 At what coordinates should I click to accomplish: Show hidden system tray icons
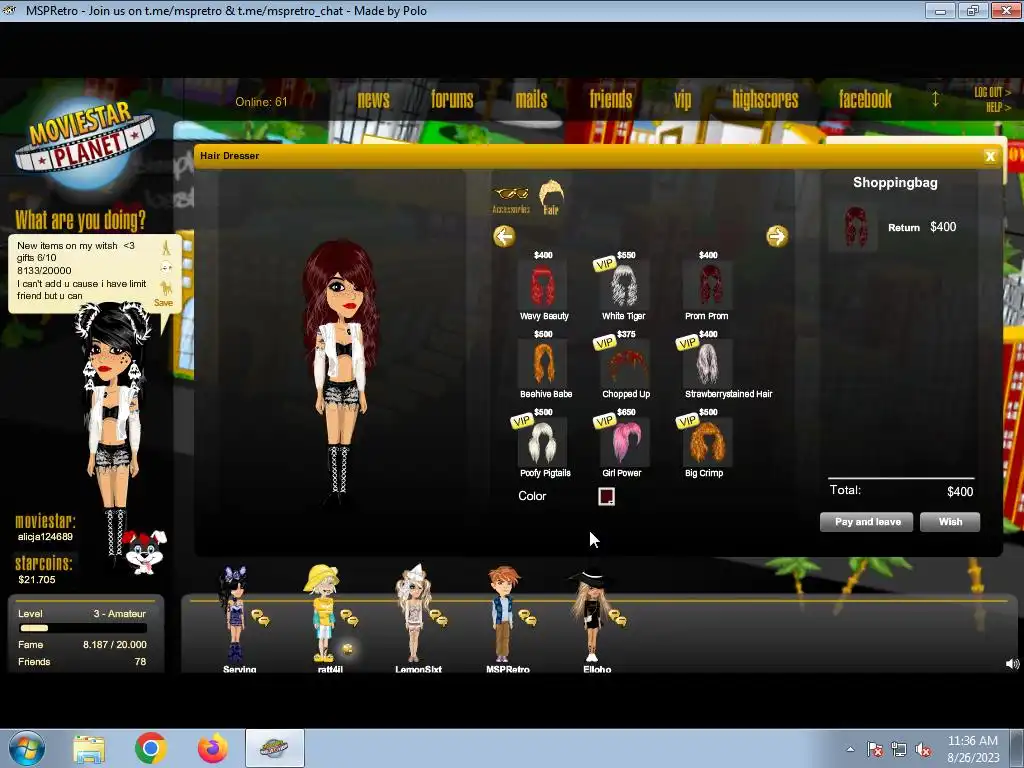(850, 749)
